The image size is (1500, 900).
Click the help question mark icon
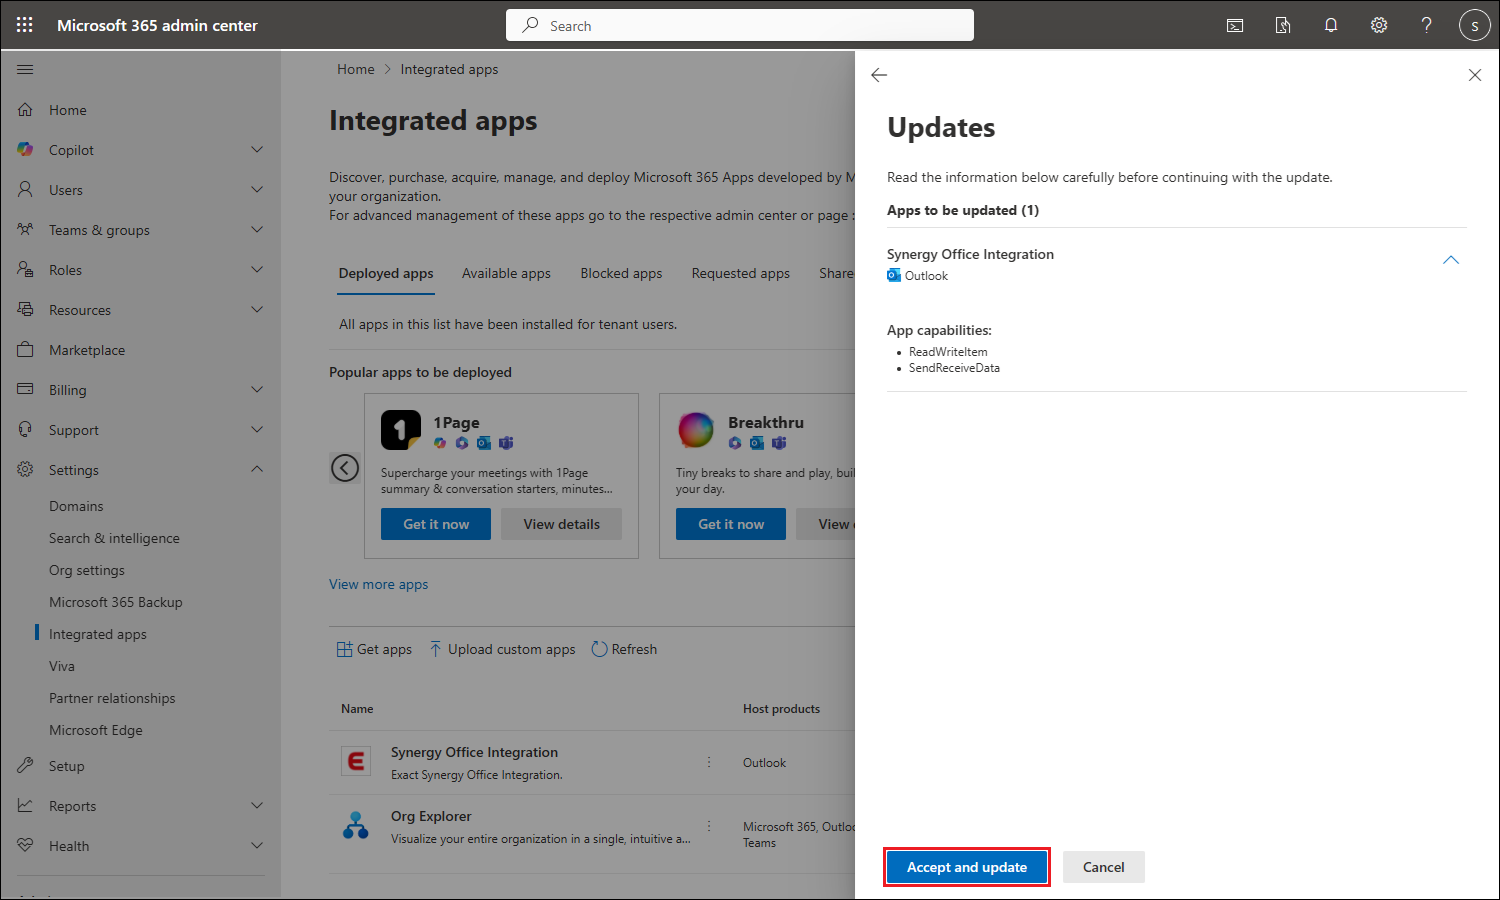(x=1427, y=25)
